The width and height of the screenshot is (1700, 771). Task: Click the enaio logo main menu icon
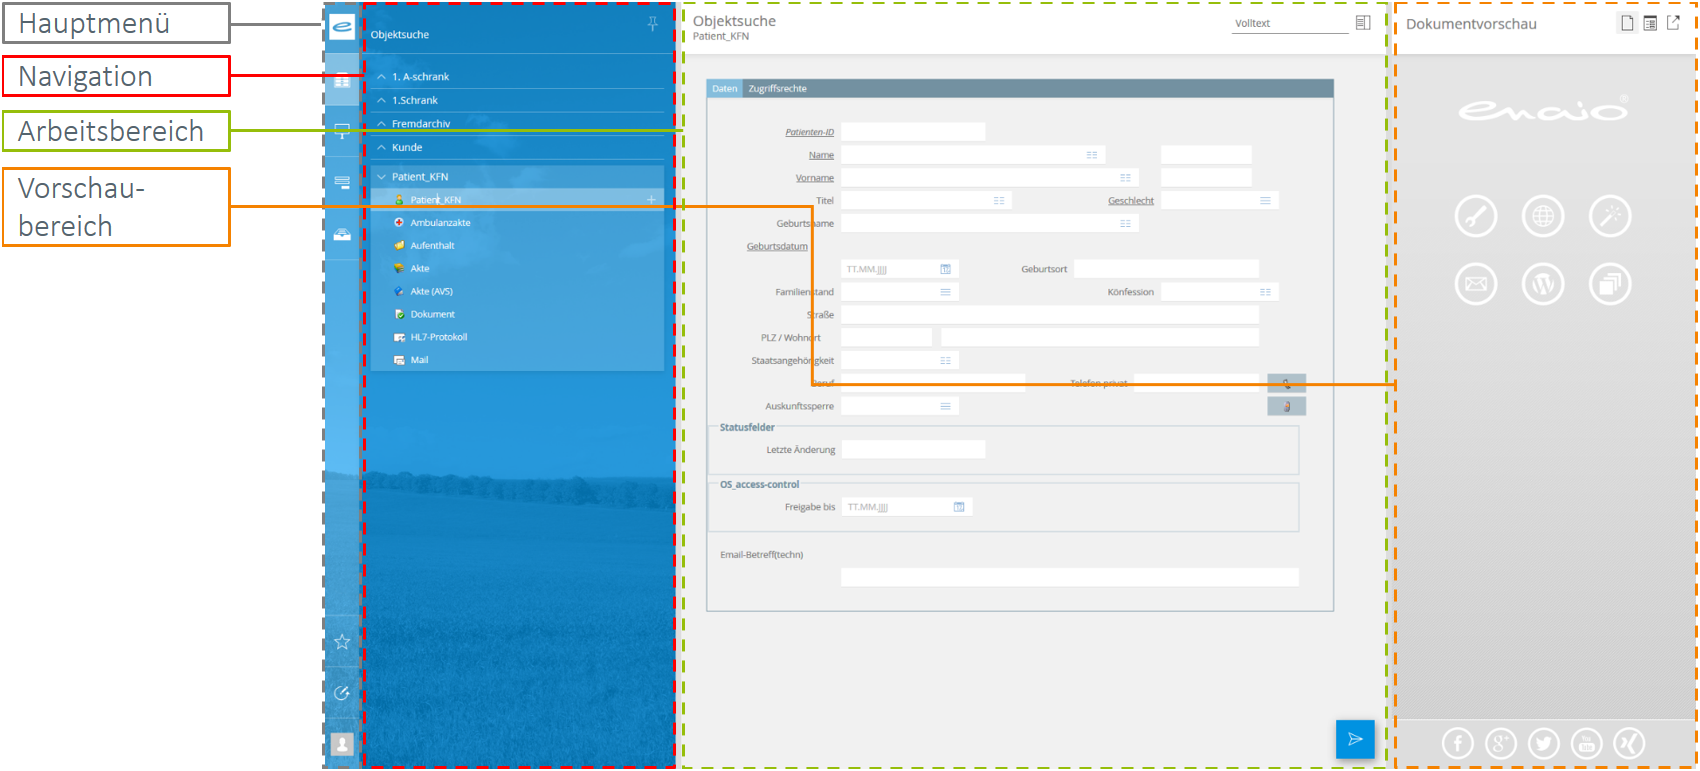342,27
